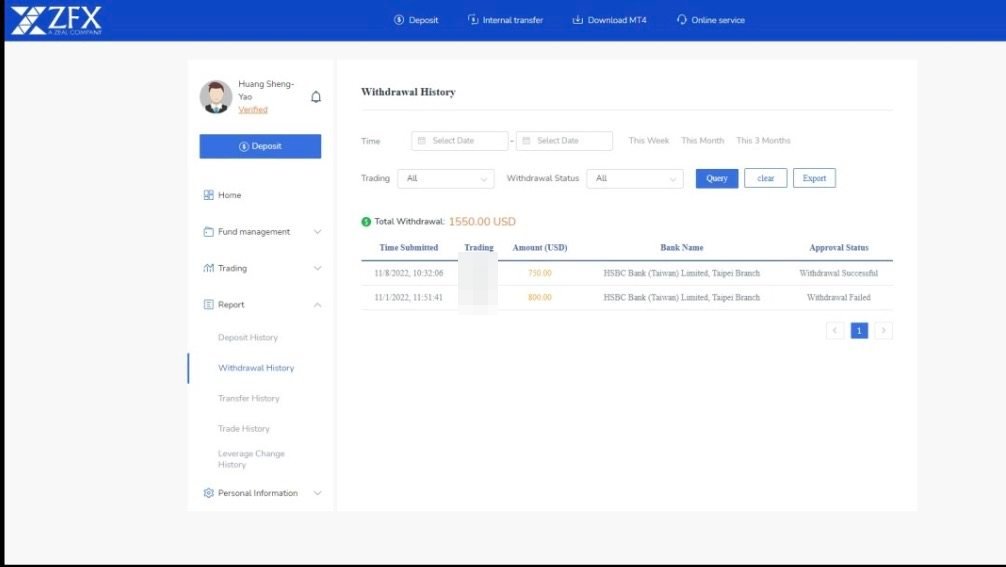Image resolution: width=1006 pixels, height=567 pixels.
Task: Click the start Select Date field
Action: (x=460, y=141)
